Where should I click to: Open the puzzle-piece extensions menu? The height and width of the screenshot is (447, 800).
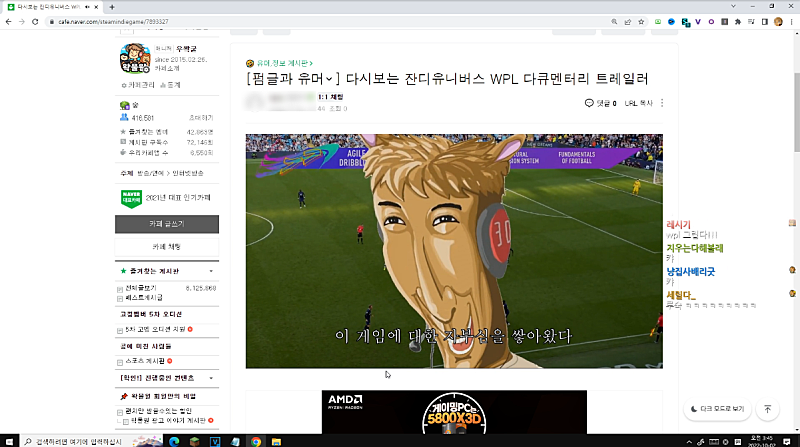[x=738, y=22]
